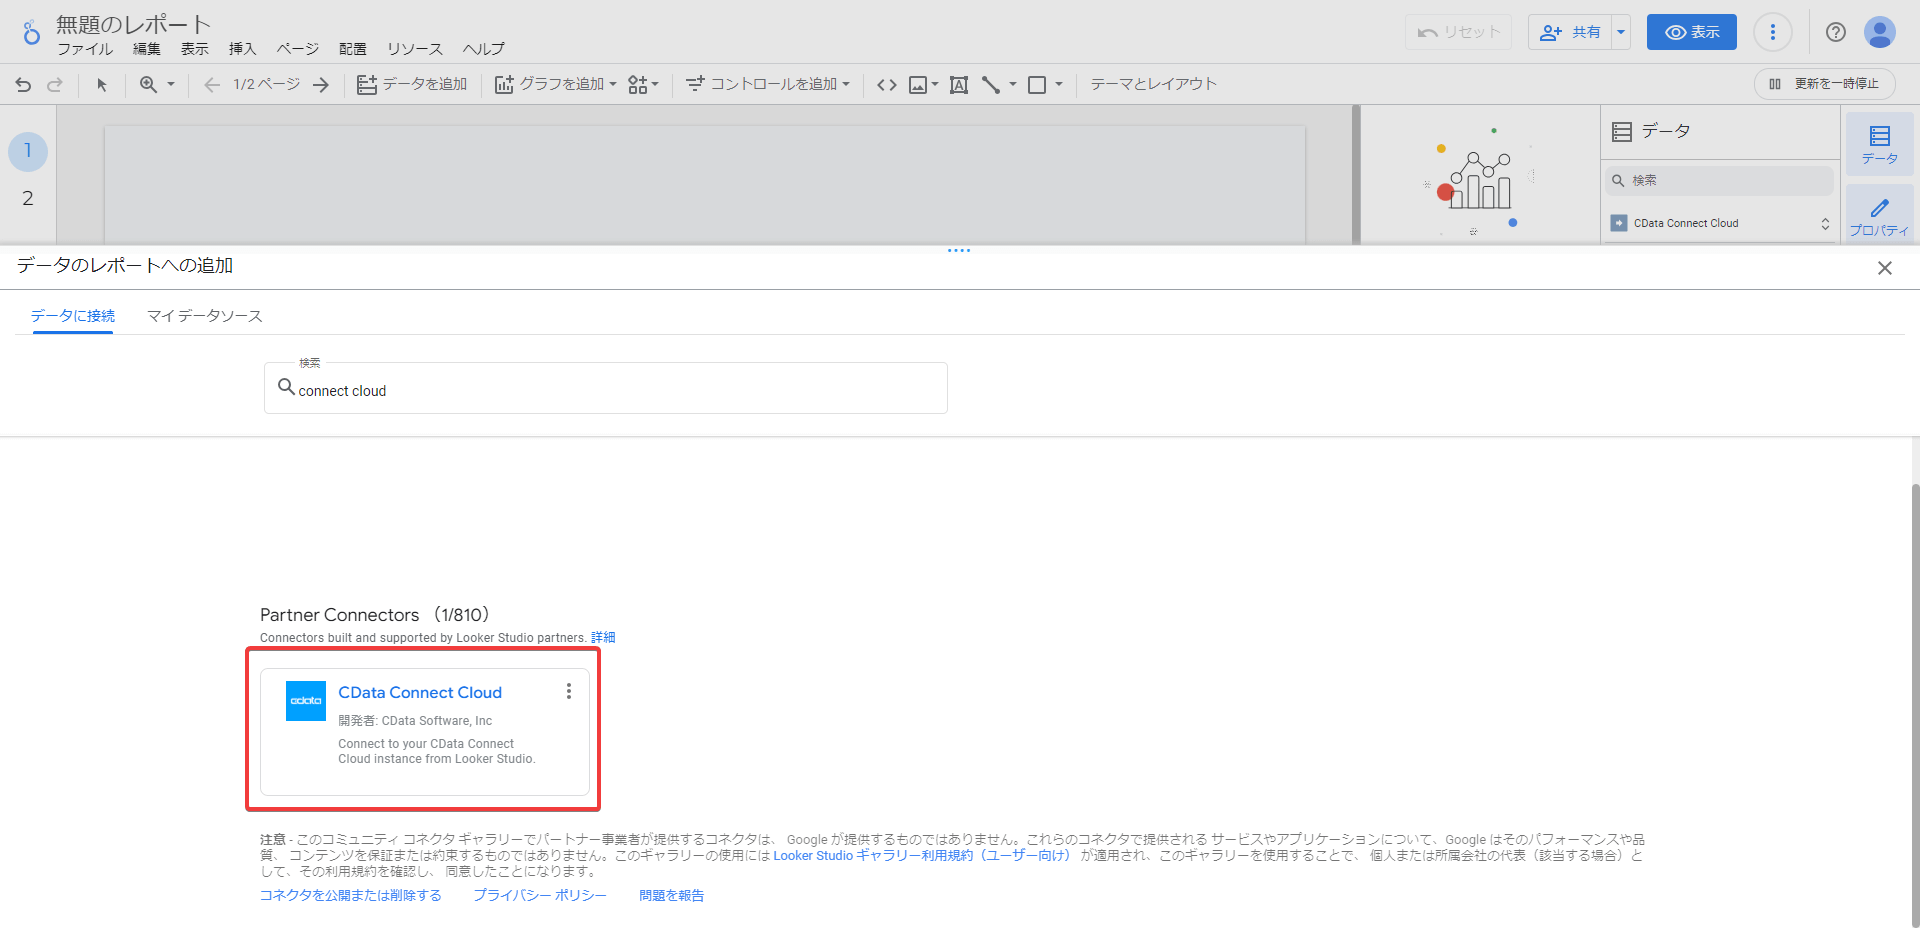Select the rectangle shape tool
Screen dimensions: 1920x929
pyautogui.click(x=1037, y=85)
